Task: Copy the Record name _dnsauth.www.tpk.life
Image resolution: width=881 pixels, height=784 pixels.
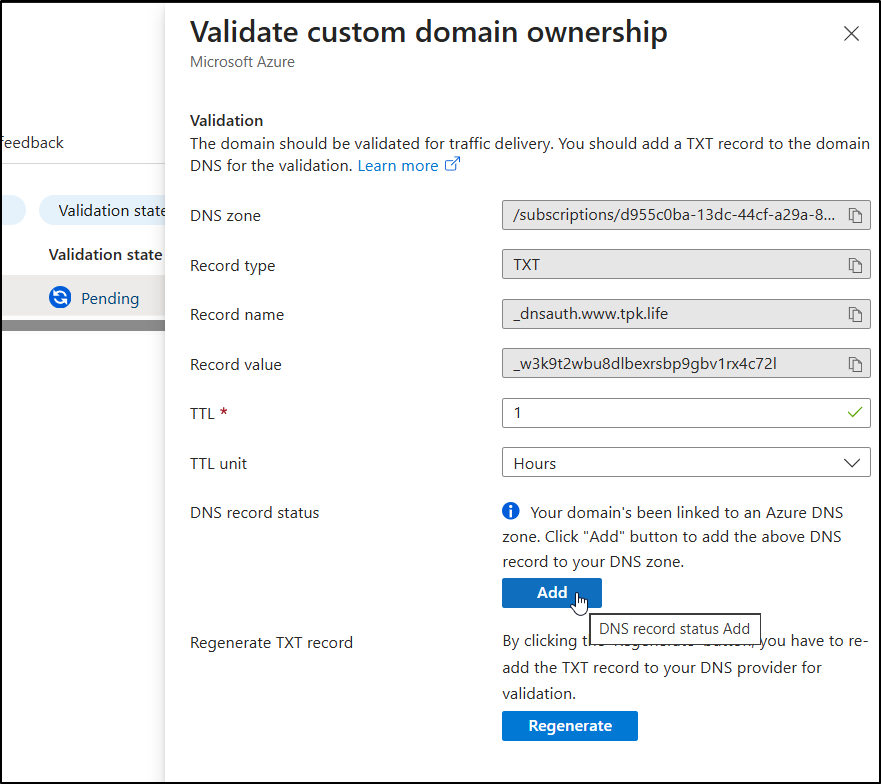Action: [x=855, y=315]
